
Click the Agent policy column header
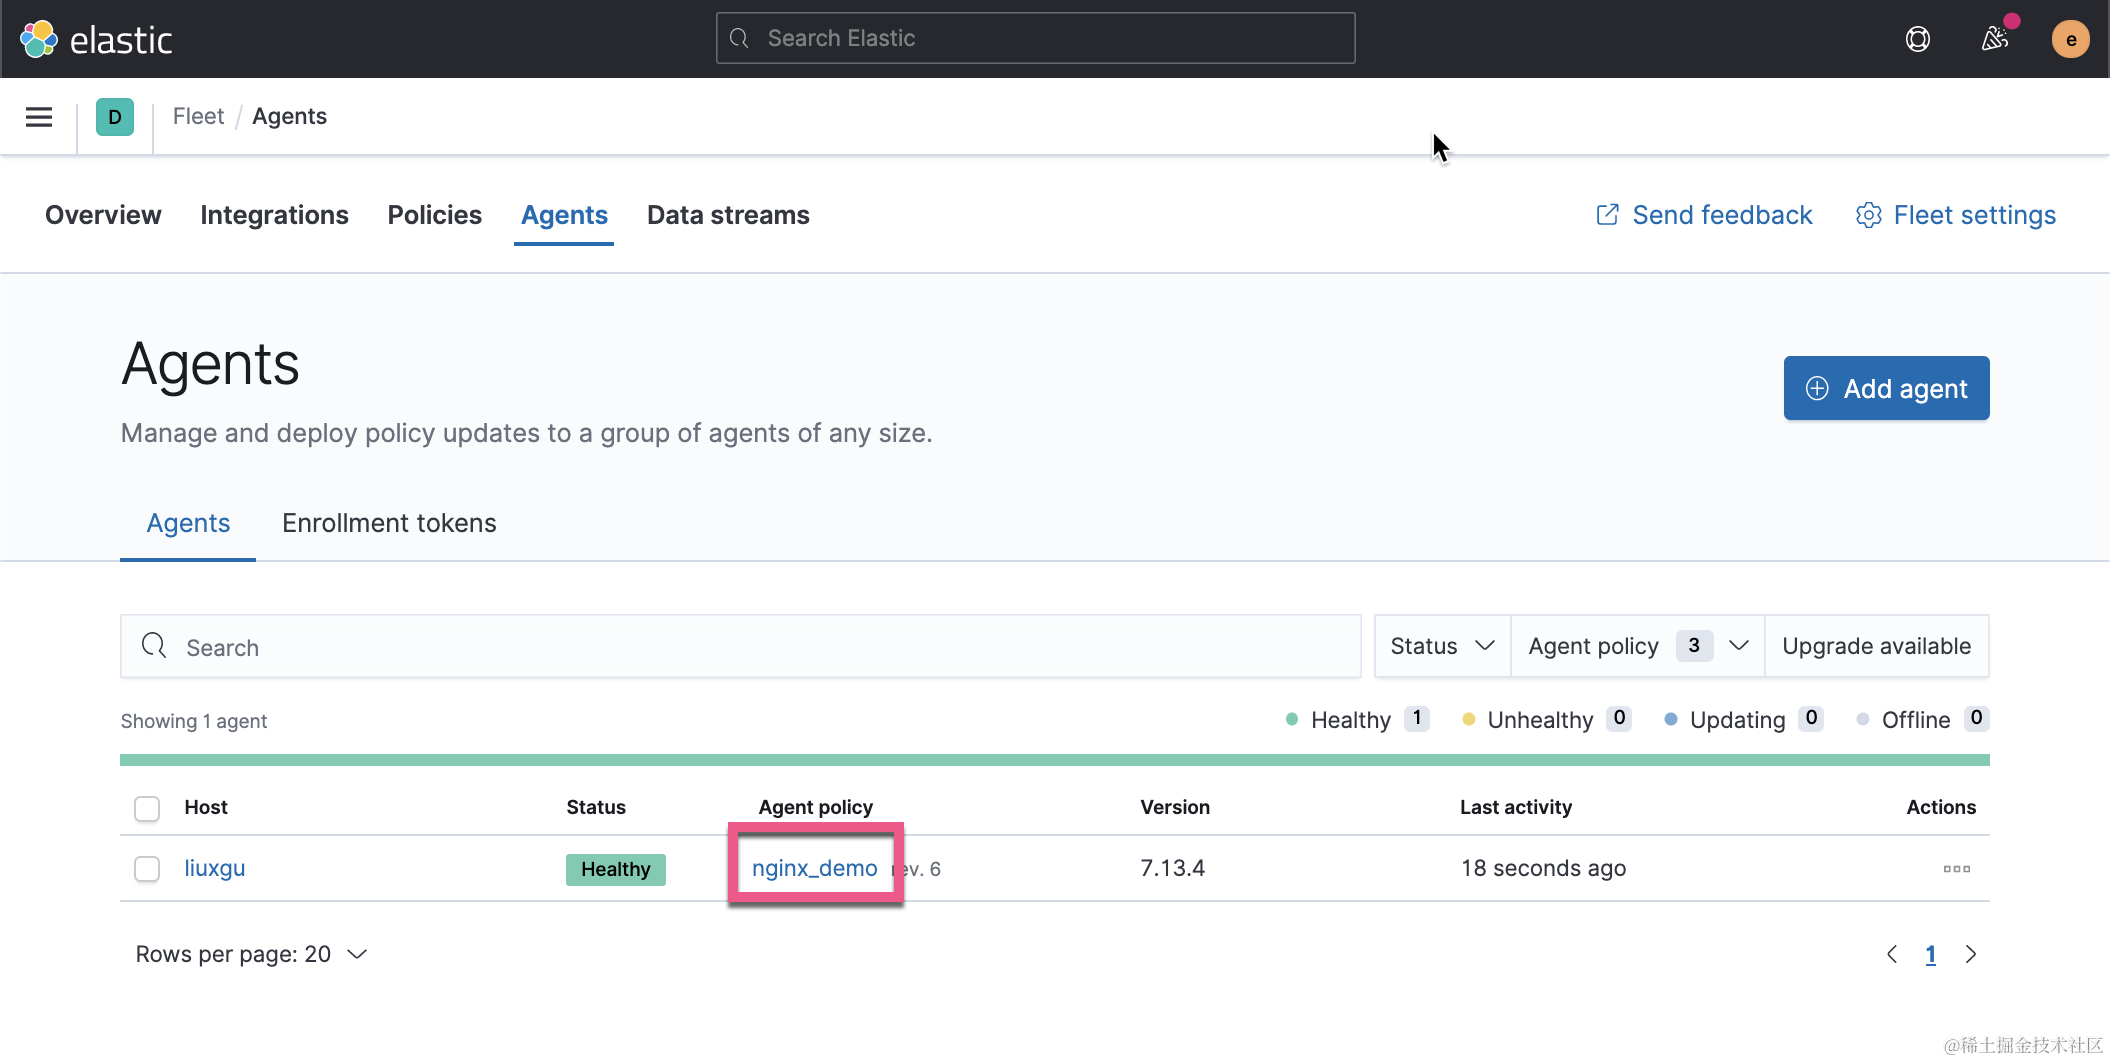coord(815,808)
